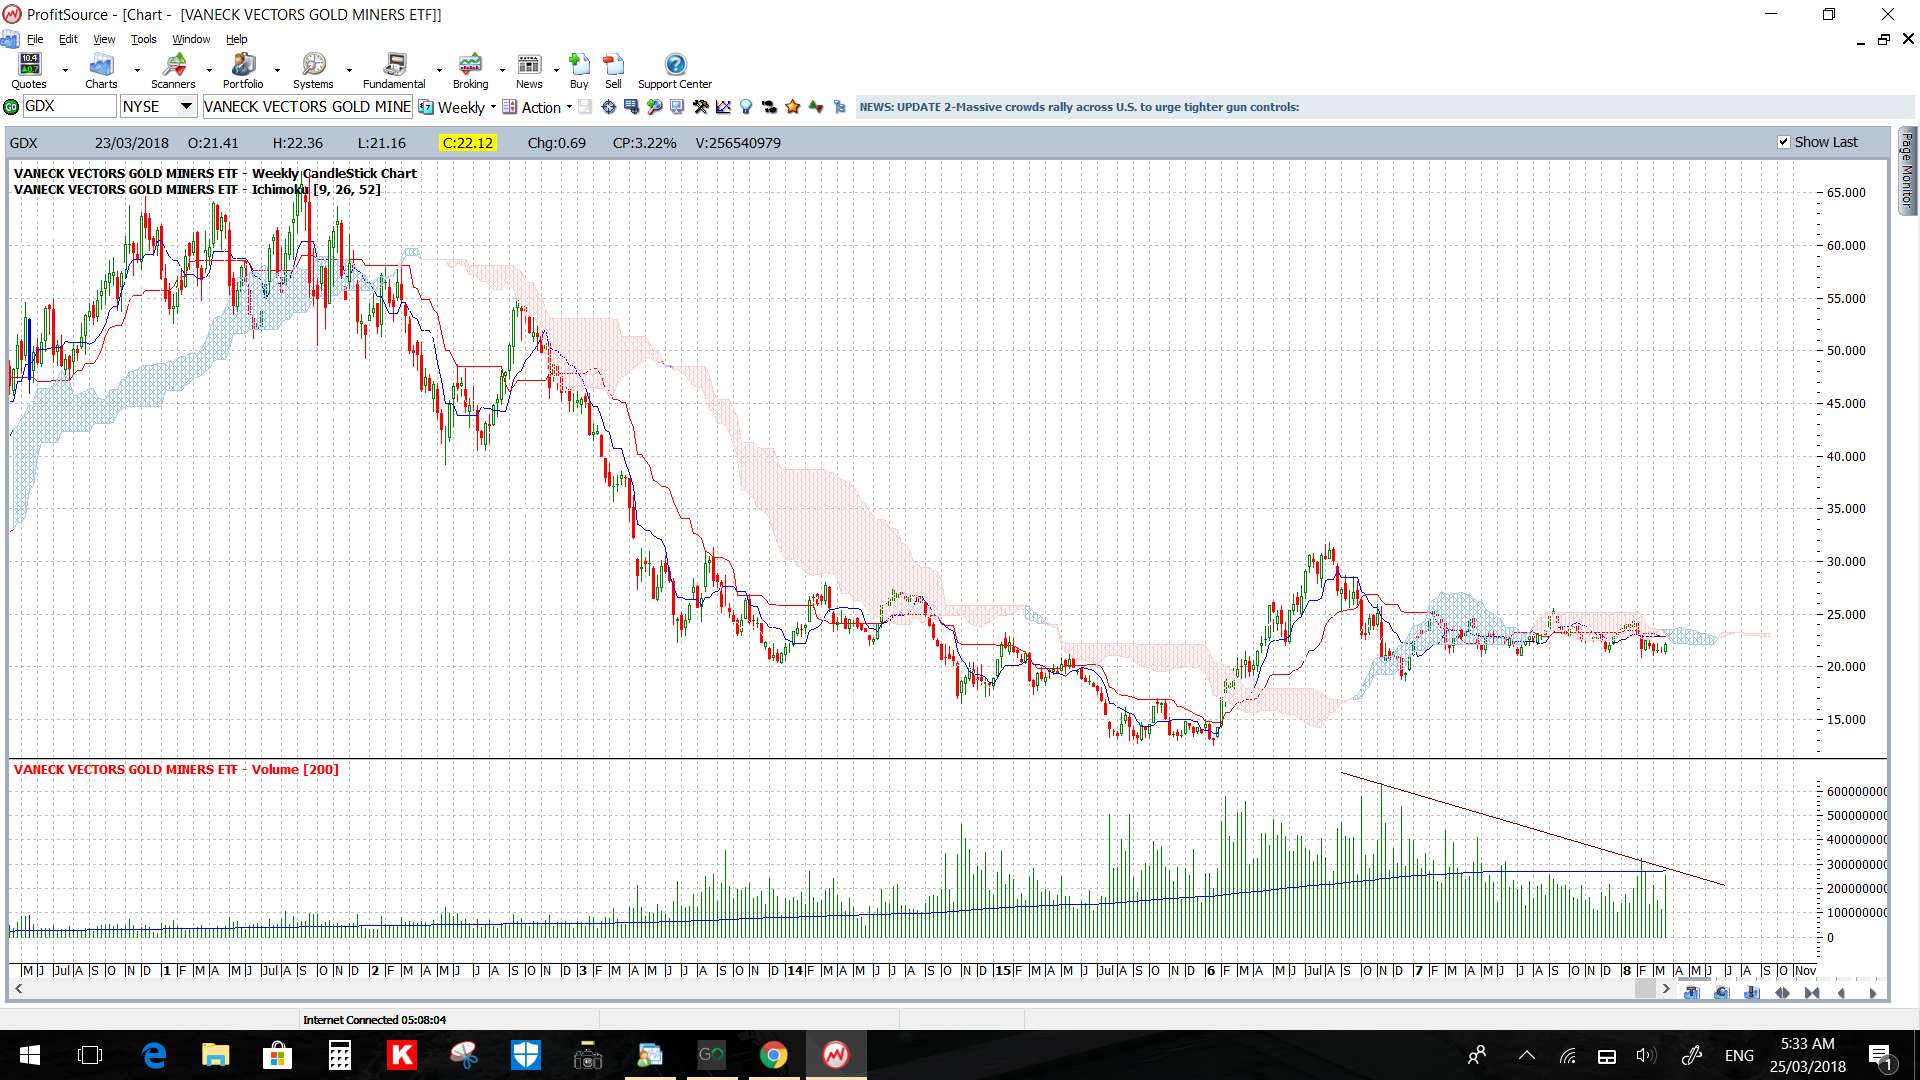Image resolution: width=1920 pixels, height=1080 pixels.
Task: Expand the Systems dropdown arrow
Action: pos(349,70)
